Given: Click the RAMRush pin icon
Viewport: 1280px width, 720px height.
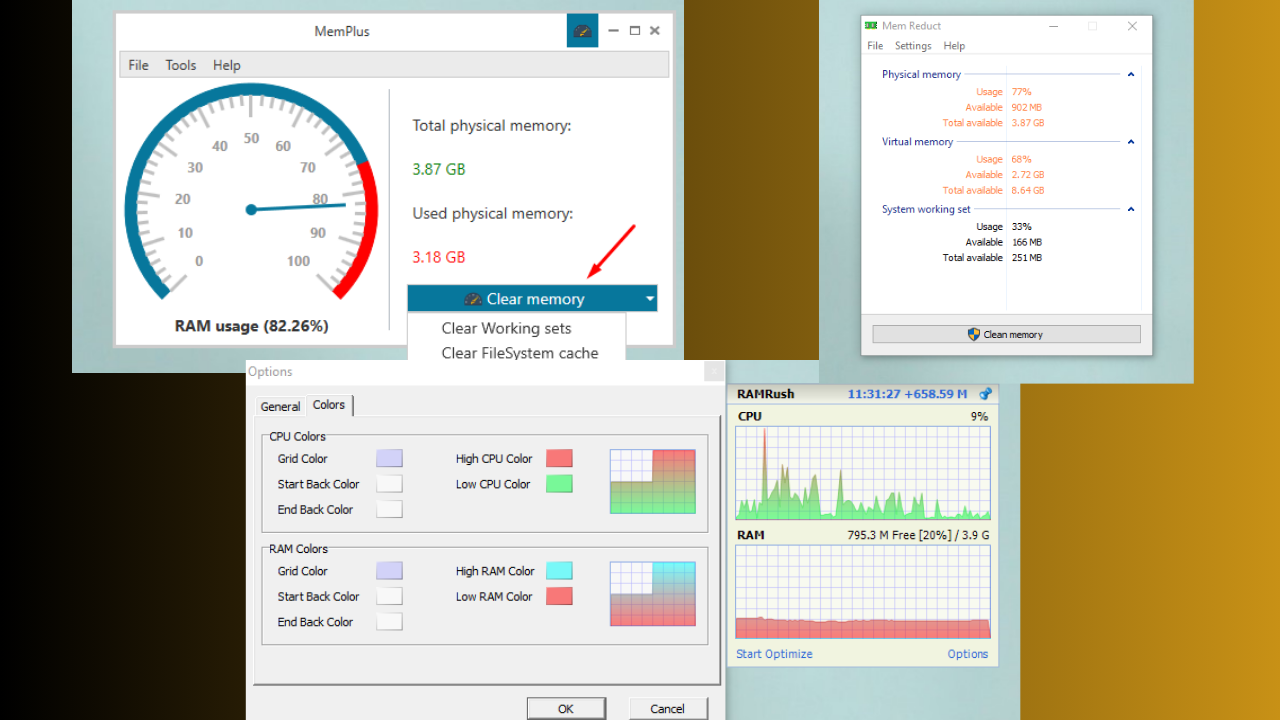Looking at the screenshot, I should point(985,394).
